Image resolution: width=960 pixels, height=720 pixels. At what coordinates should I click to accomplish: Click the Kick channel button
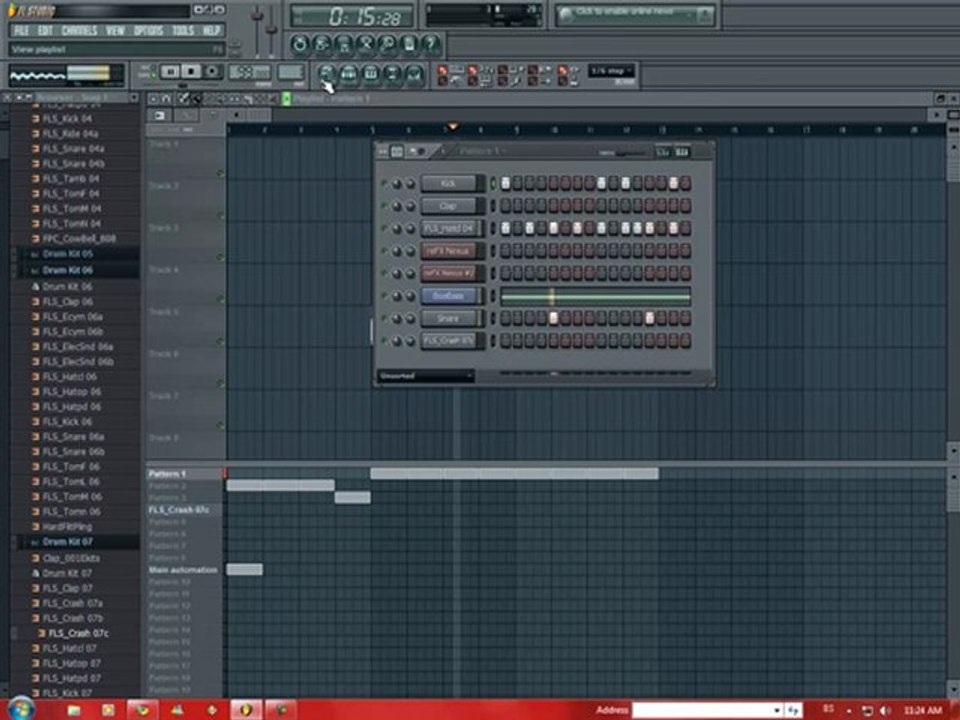click(x=450, y=183)
